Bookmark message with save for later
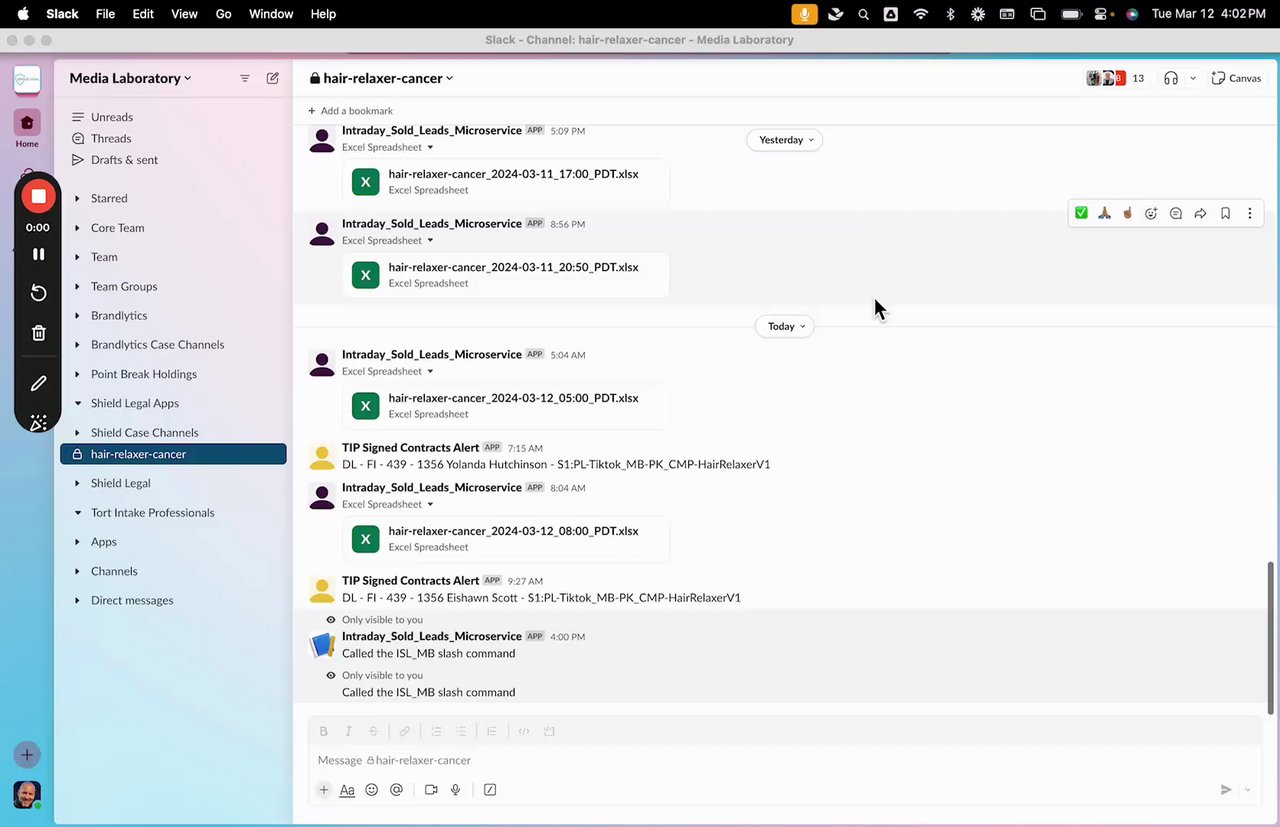The width and height of the screenshot is (1280, 827). coord(1225,213)
